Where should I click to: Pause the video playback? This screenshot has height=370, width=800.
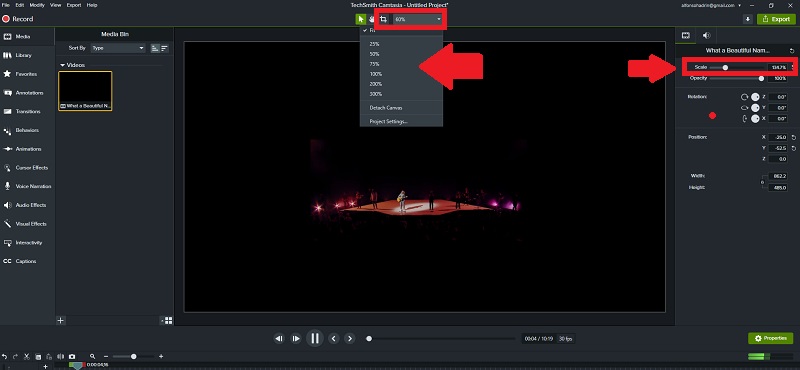point(315,338)
